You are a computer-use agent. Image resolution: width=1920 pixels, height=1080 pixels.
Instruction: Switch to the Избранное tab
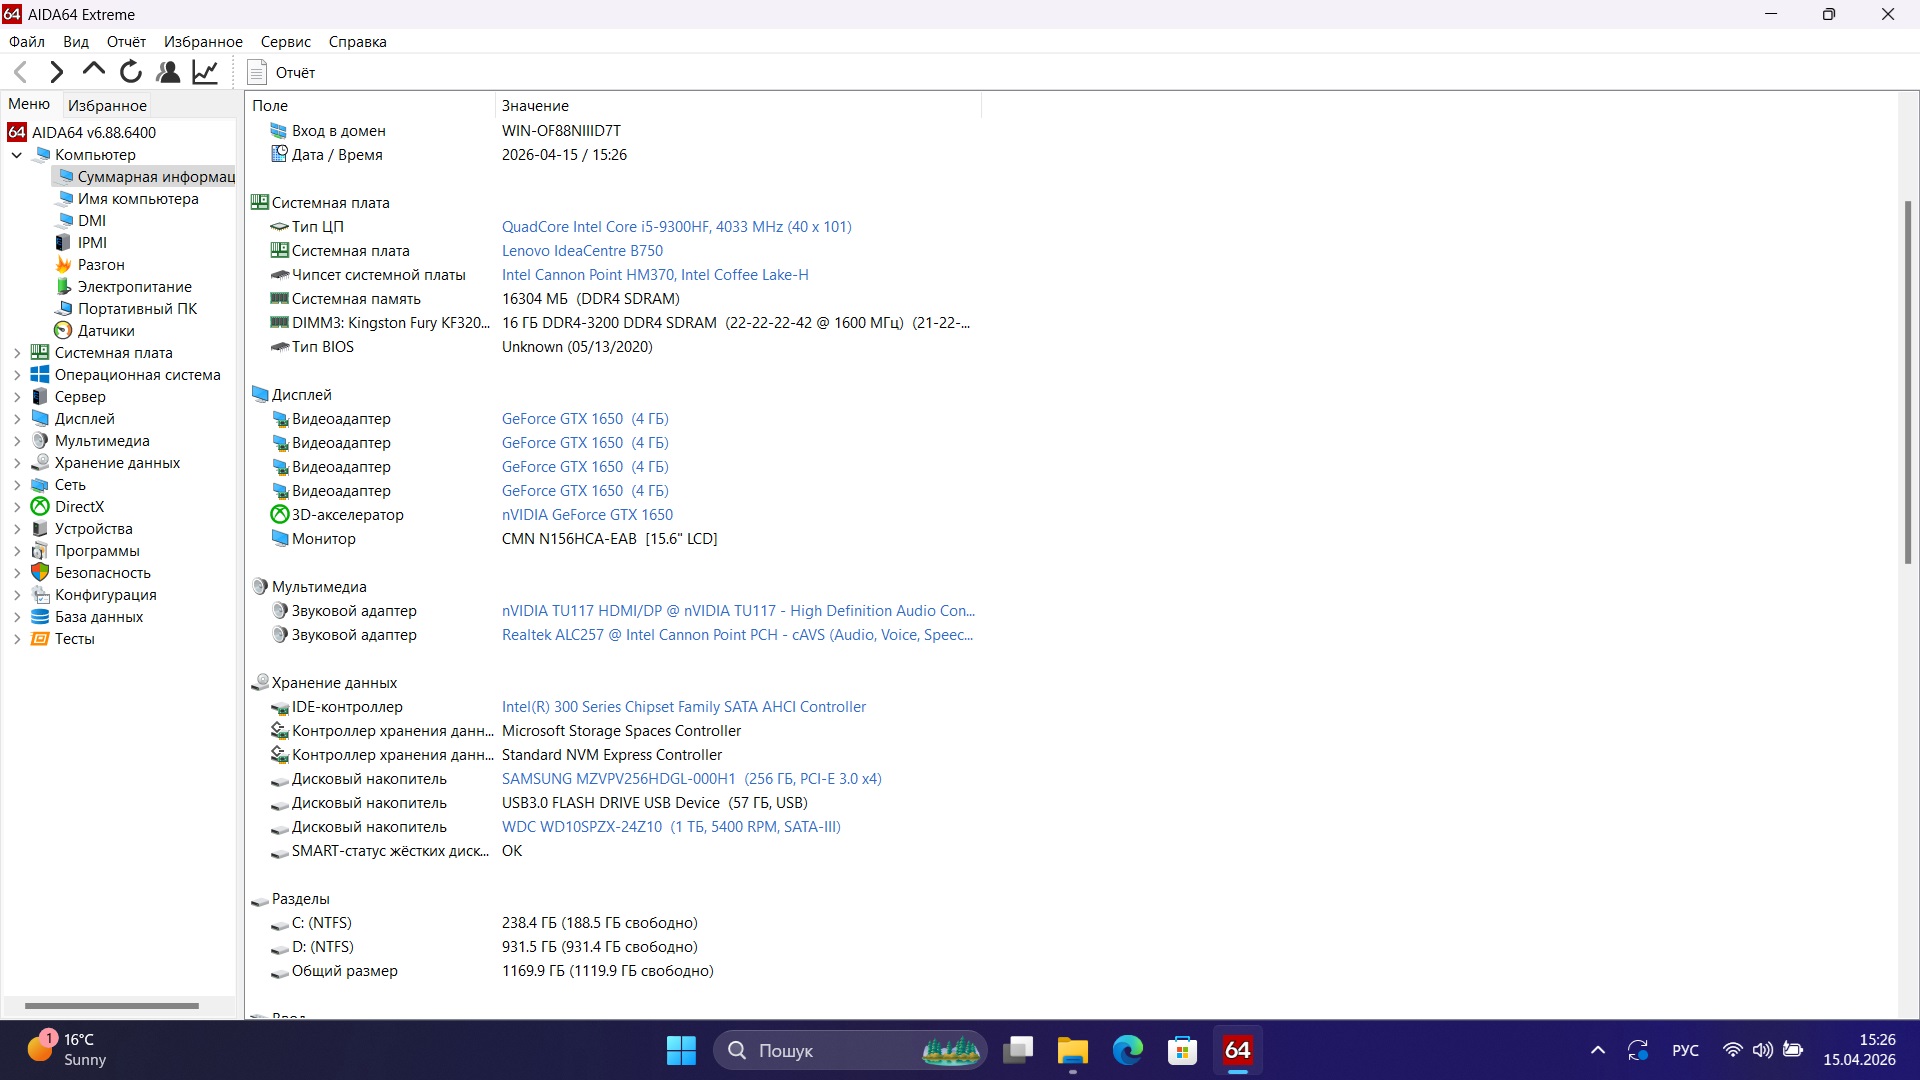(106, 104)
